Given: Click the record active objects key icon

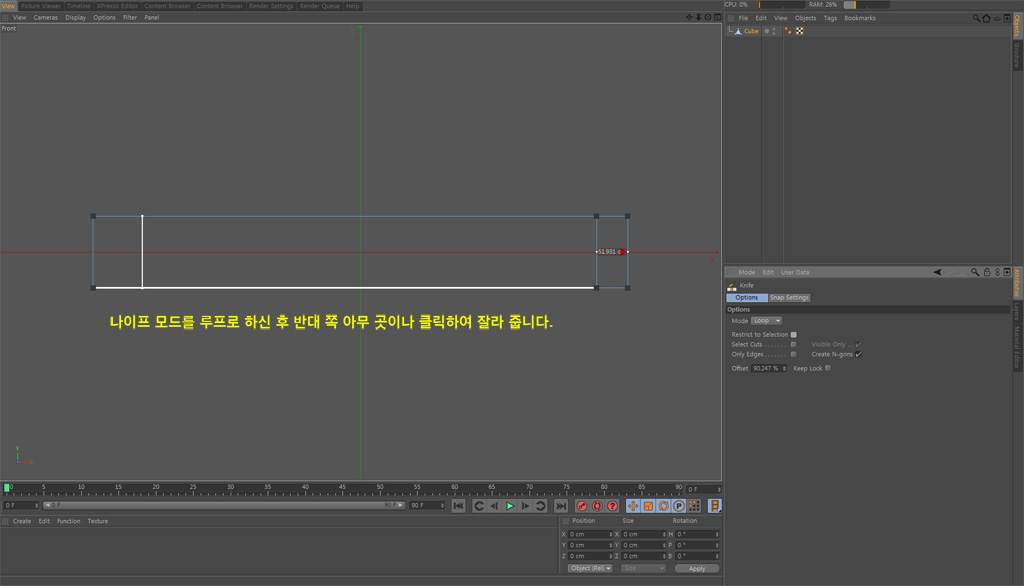Looking at the screenshot, I should click(x=582, y=506).
